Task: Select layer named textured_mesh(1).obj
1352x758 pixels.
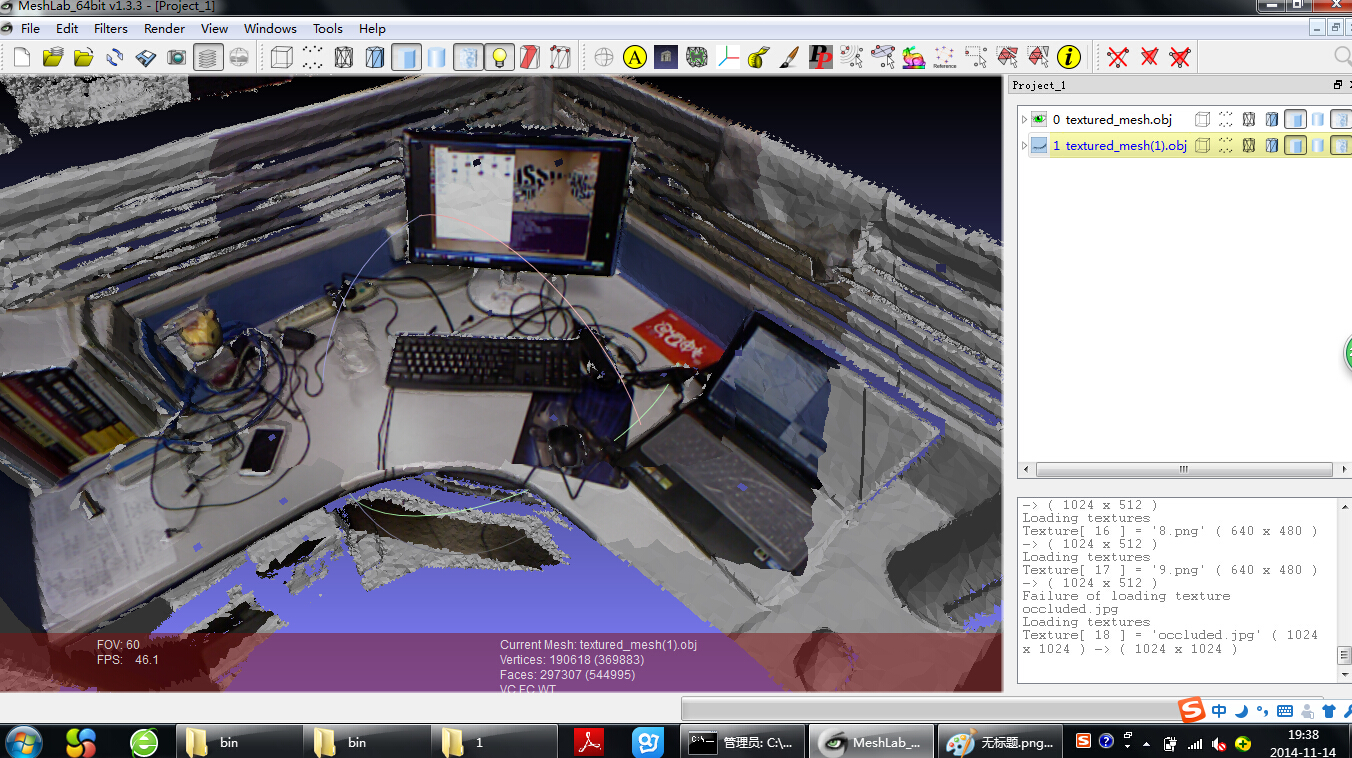Action: click(1126, 145)
